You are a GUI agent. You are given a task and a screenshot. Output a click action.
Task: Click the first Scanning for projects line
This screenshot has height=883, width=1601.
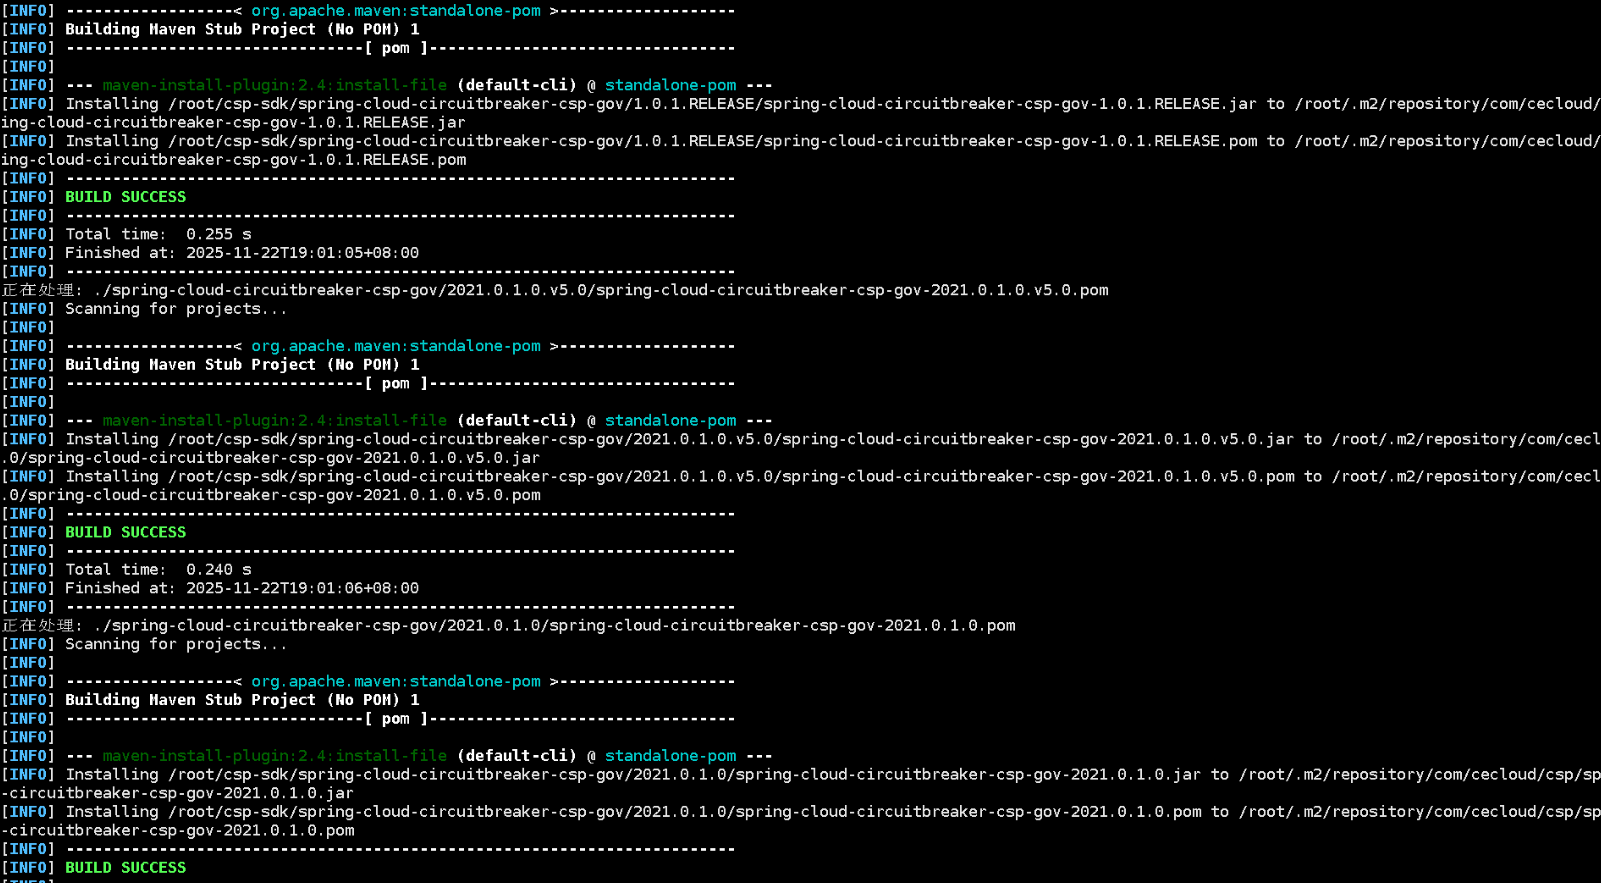point(175,309)
